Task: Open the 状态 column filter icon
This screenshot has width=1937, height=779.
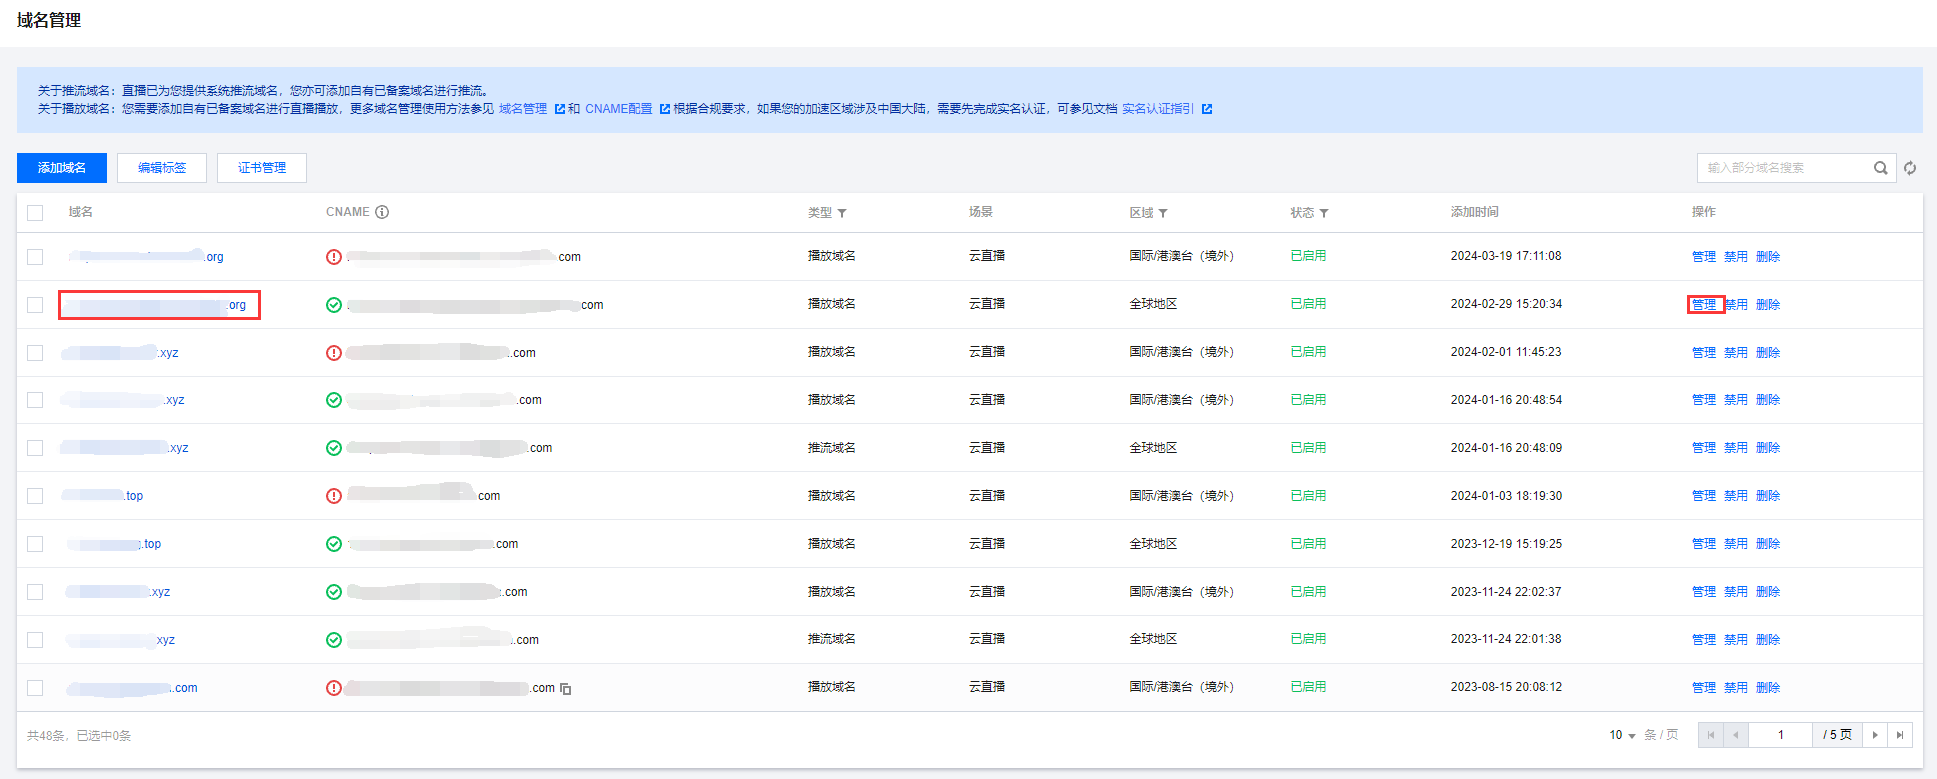Action: [1324, 213]
